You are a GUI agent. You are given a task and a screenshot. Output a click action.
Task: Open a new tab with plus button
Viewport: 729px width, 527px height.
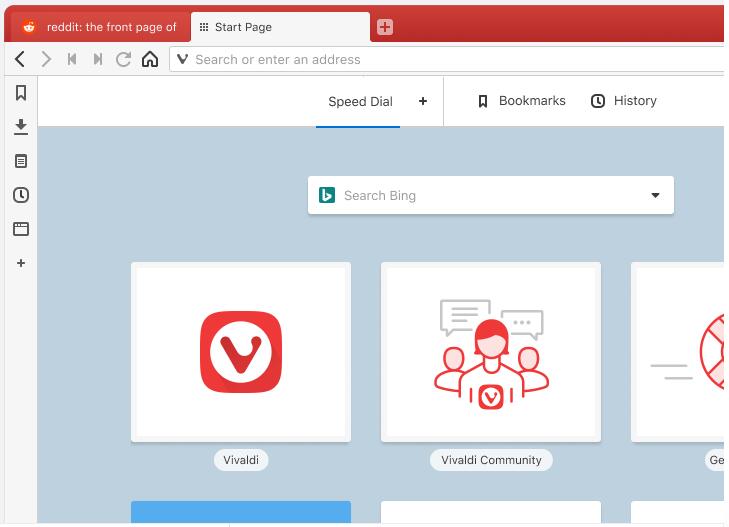[384, 27]
